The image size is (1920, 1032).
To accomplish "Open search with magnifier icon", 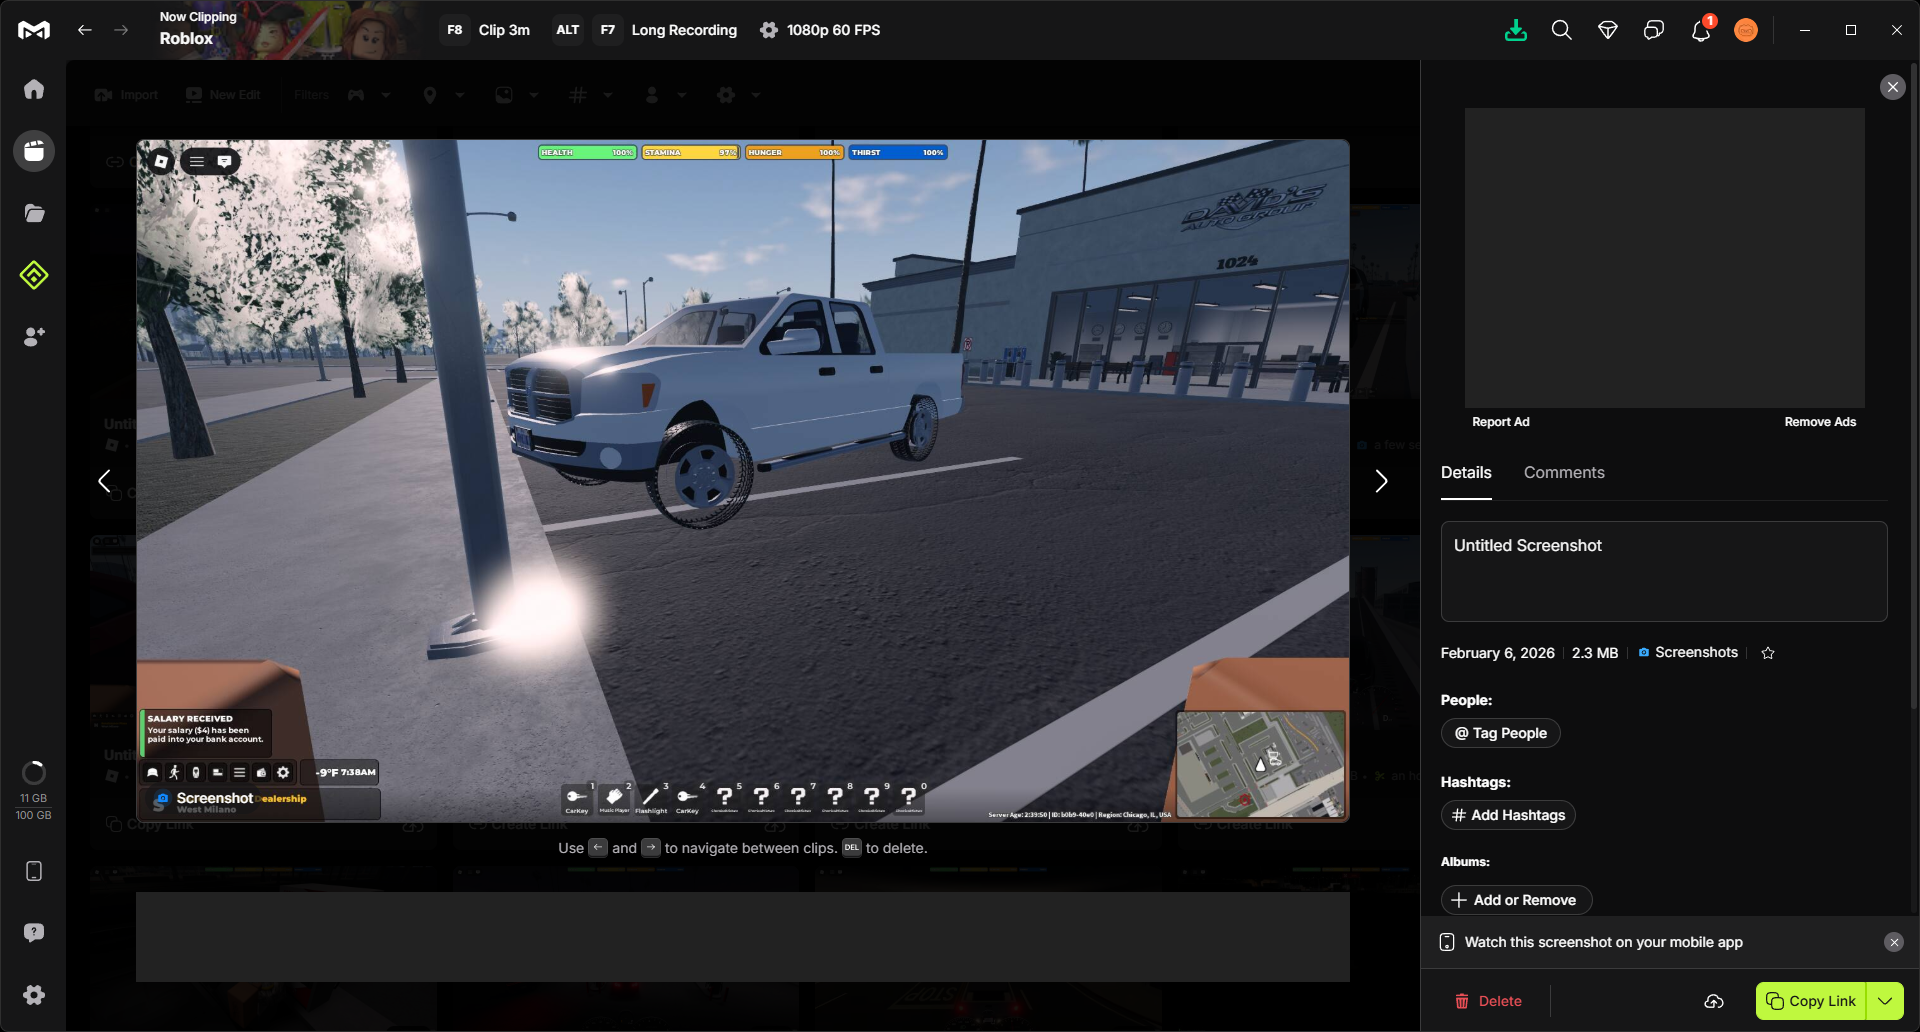I will click(1561, 30).
